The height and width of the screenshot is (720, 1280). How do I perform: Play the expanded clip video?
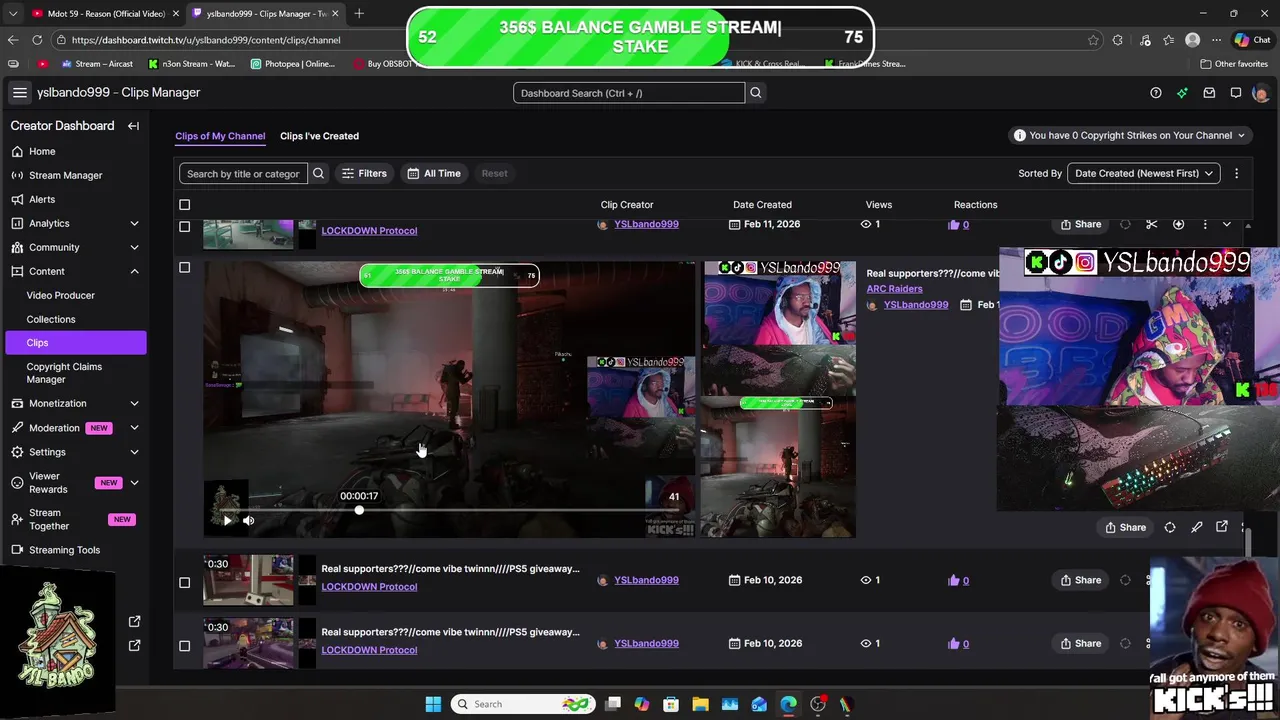click(227, 520)
